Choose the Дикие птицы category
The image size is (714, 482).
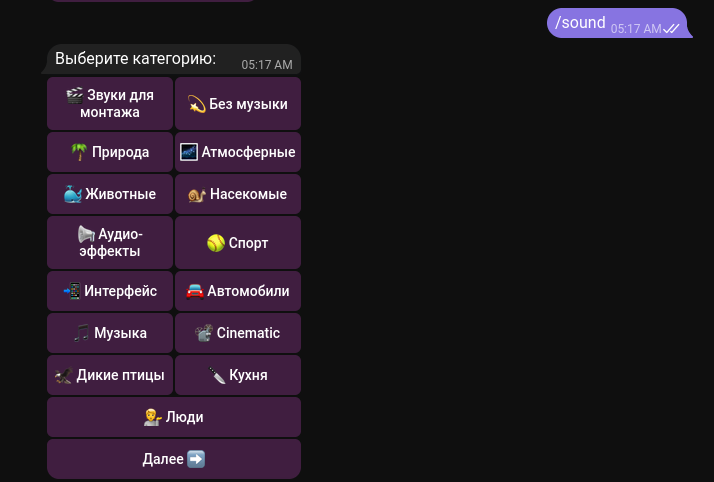110,375
